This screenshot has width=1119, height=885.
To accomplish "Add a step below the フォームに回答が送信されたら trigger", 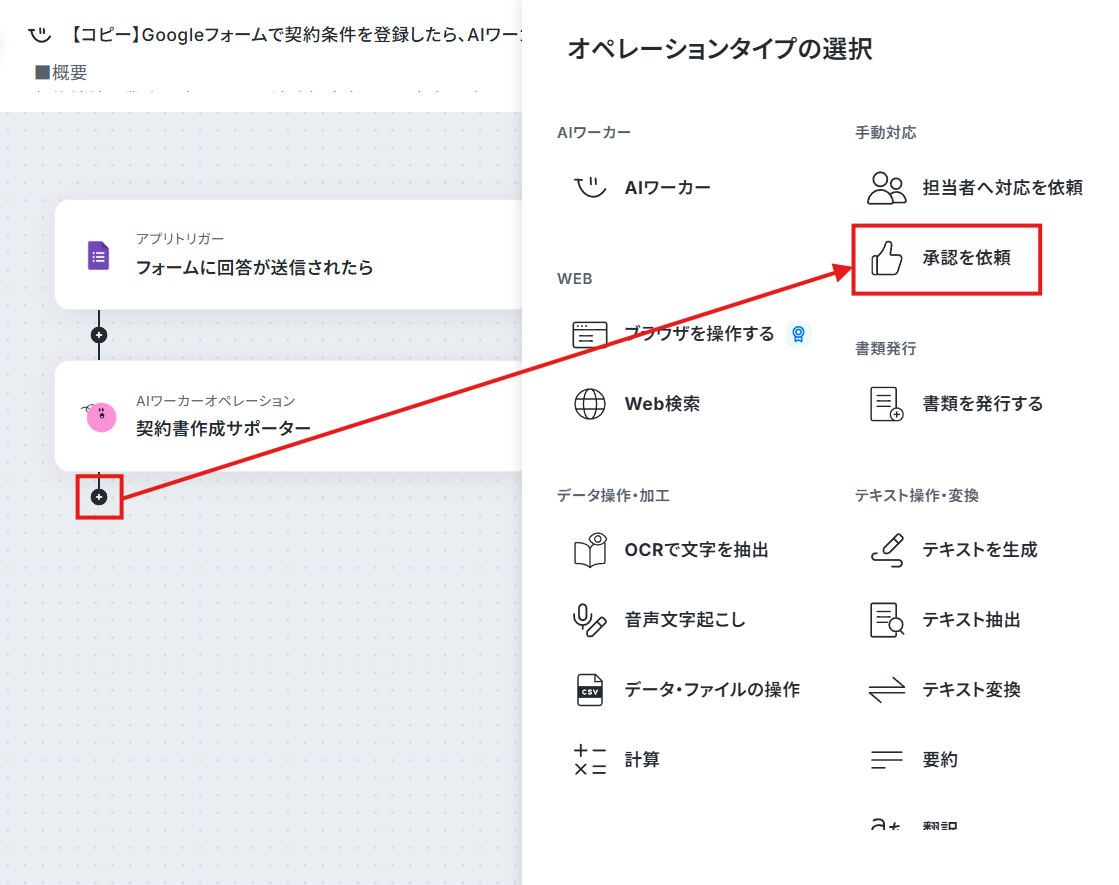I will (99, 335).
